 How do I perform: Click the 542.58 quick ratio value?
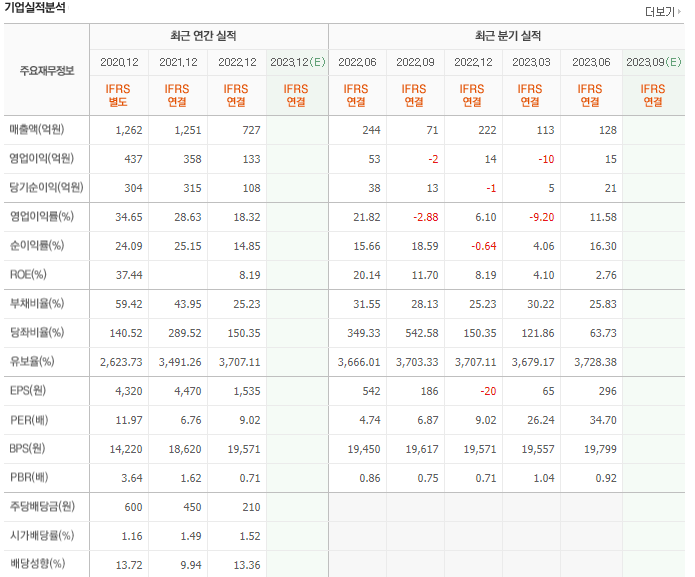click(422, 333)
